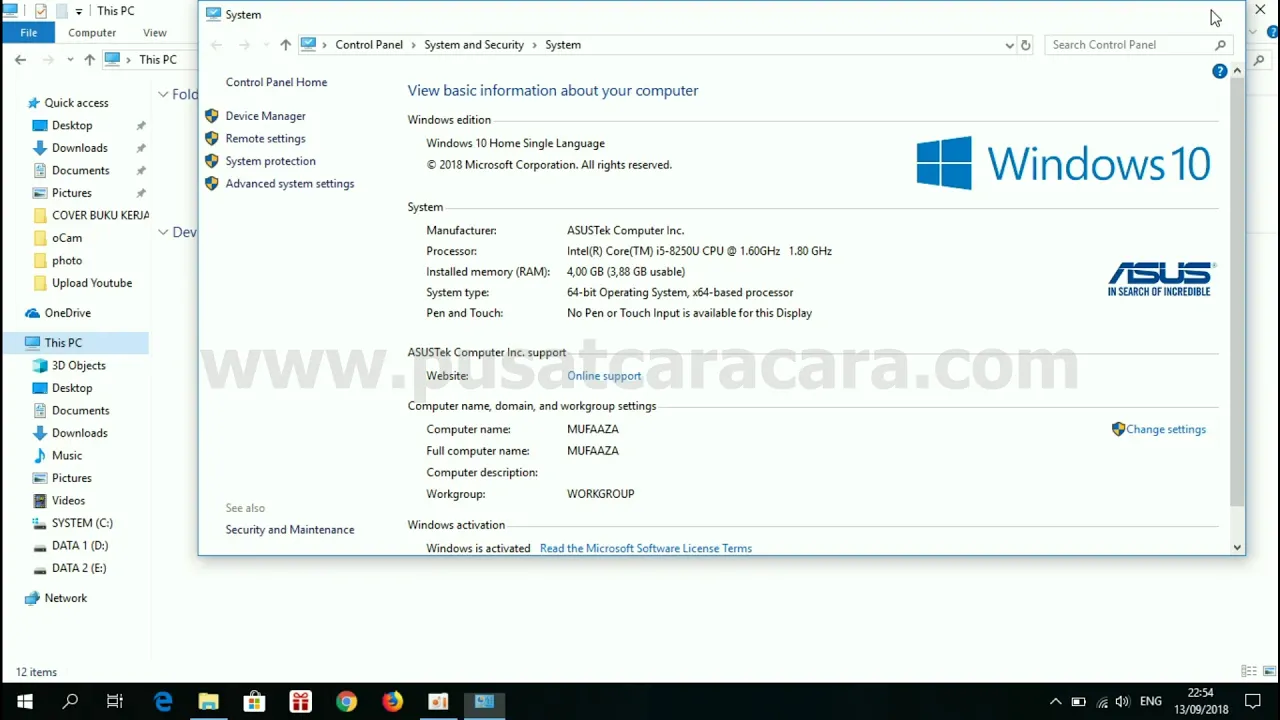Open oCam folder in navigation pane
Viewport: 1280px width, 720px height.
(67, 238)
